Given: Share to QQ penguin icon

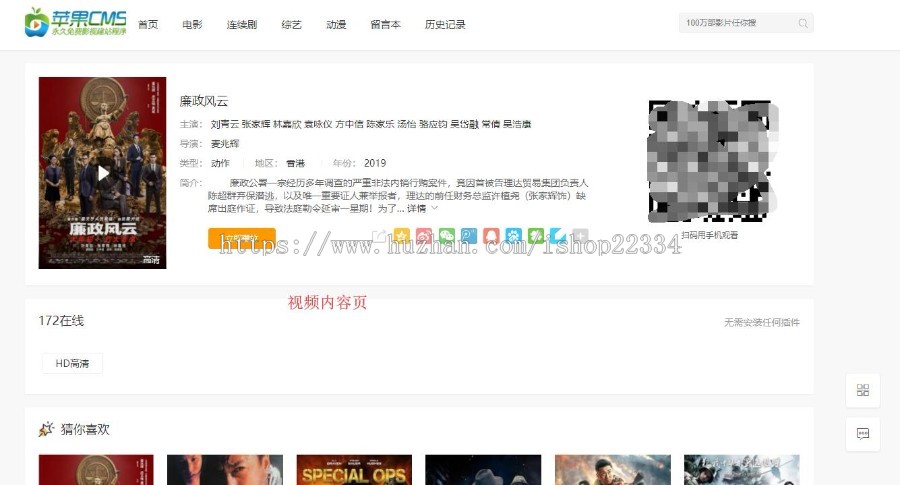Looking at the screenshot, I should (x=491, y=236).
